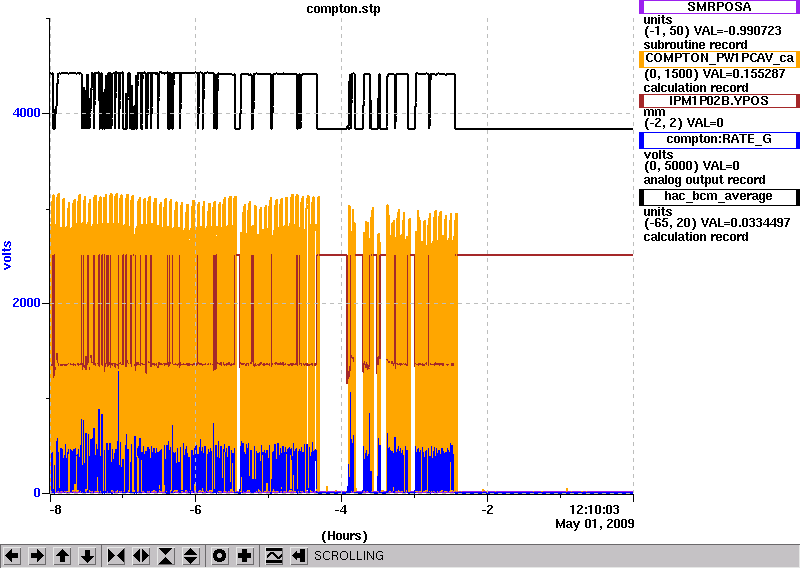Click the circle auto-scale icon
The image size is (800, 568).
(x=220, y=555)
